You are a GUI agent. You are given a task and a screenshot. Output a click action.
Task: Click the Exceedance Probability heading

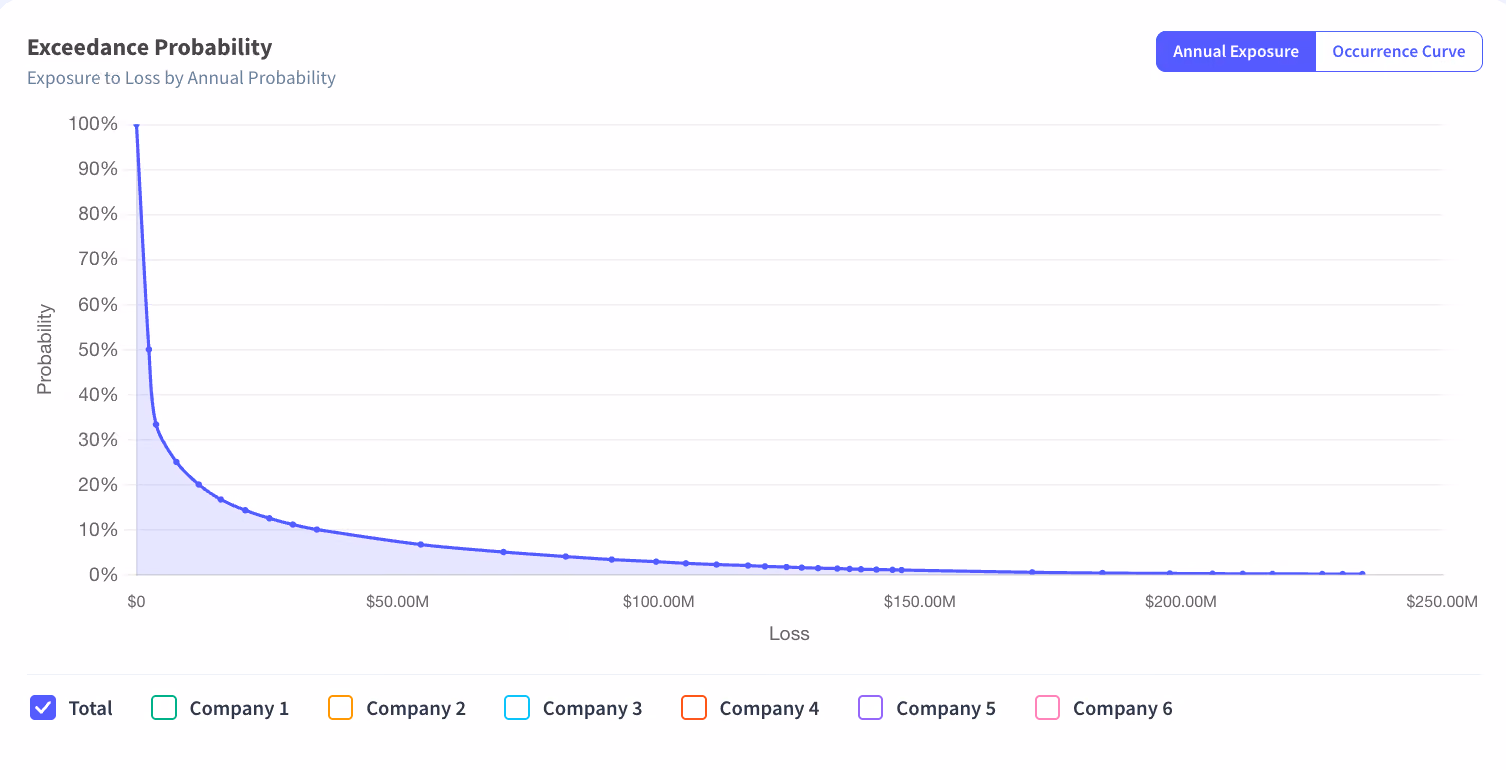click(149, 47)
